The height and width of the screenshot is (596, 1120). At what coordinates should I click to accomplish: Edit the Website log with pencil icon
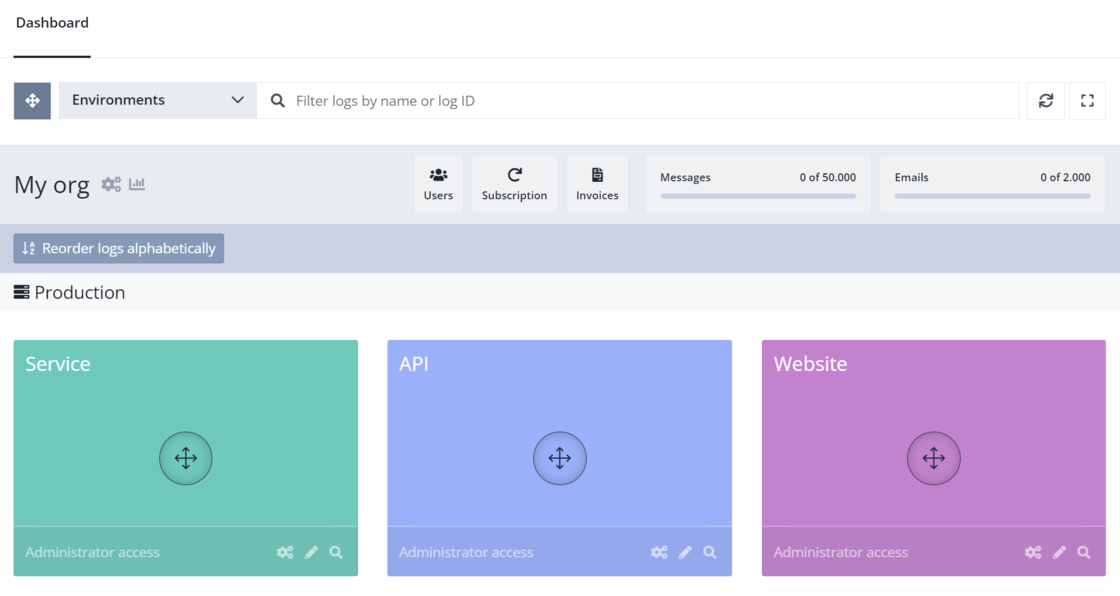click(1059, 552)
